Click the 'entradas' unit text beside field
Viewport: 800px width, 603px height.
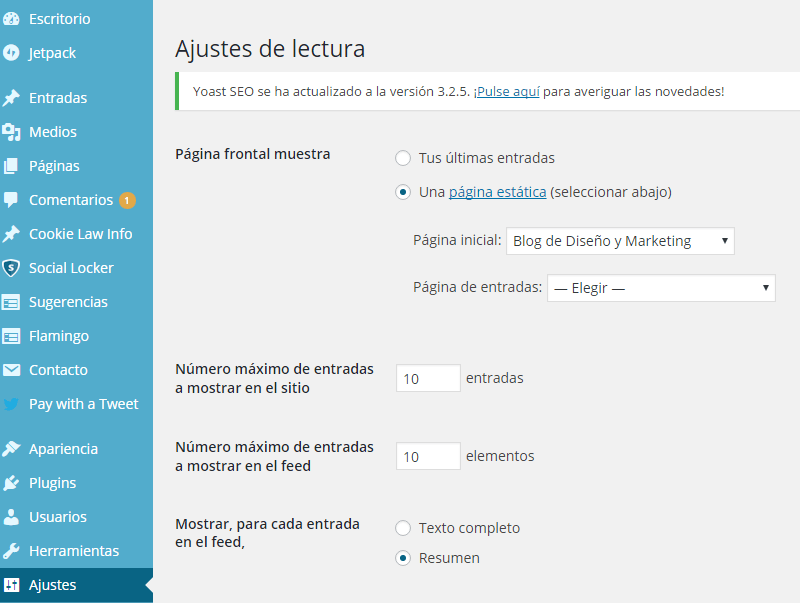point(494,378)
